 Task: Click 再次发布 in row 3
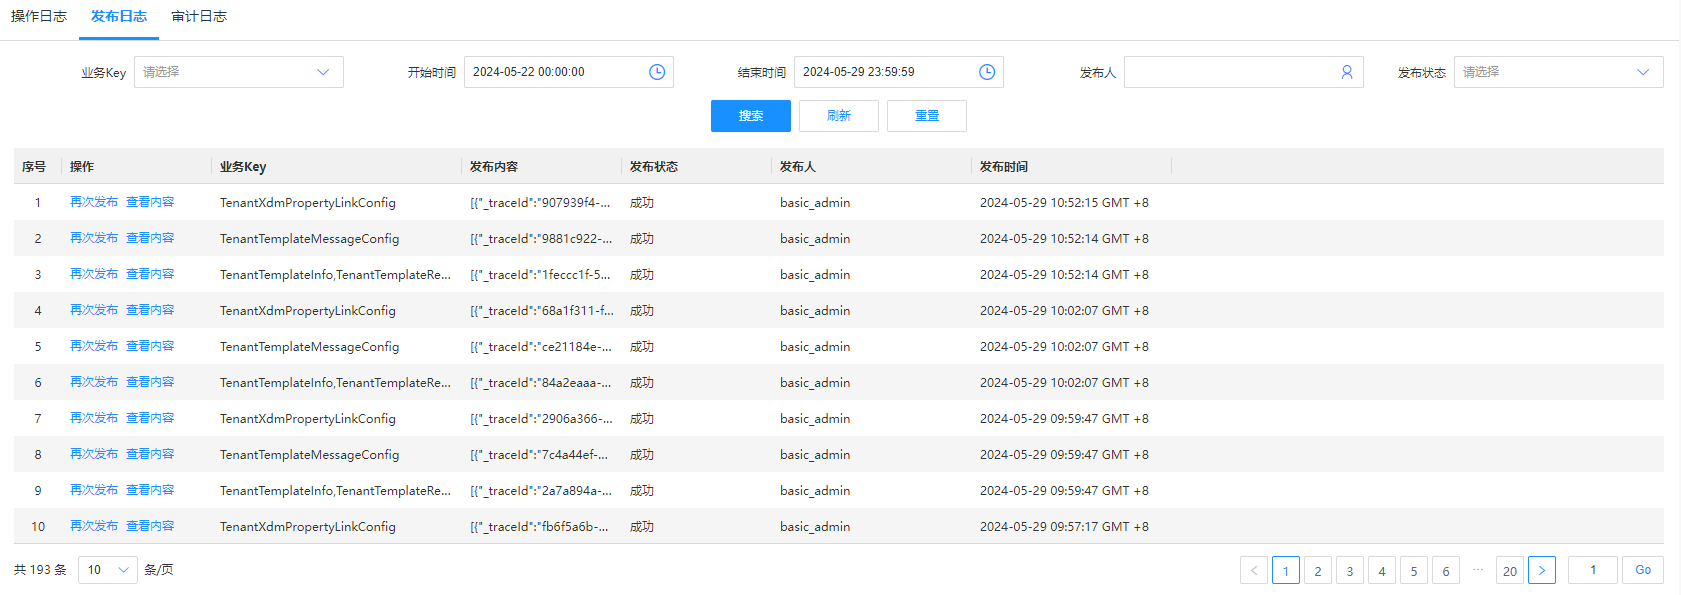click(94, 274)
